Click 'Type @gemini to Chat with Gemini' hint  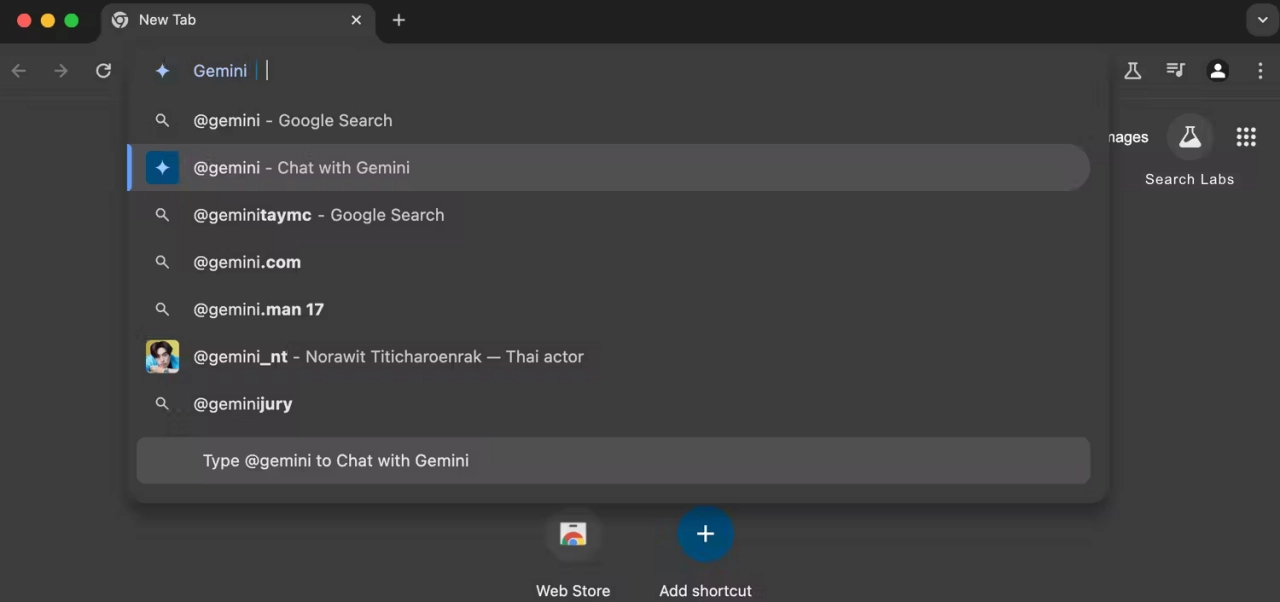pyautogui.click(x=613, y=460)
